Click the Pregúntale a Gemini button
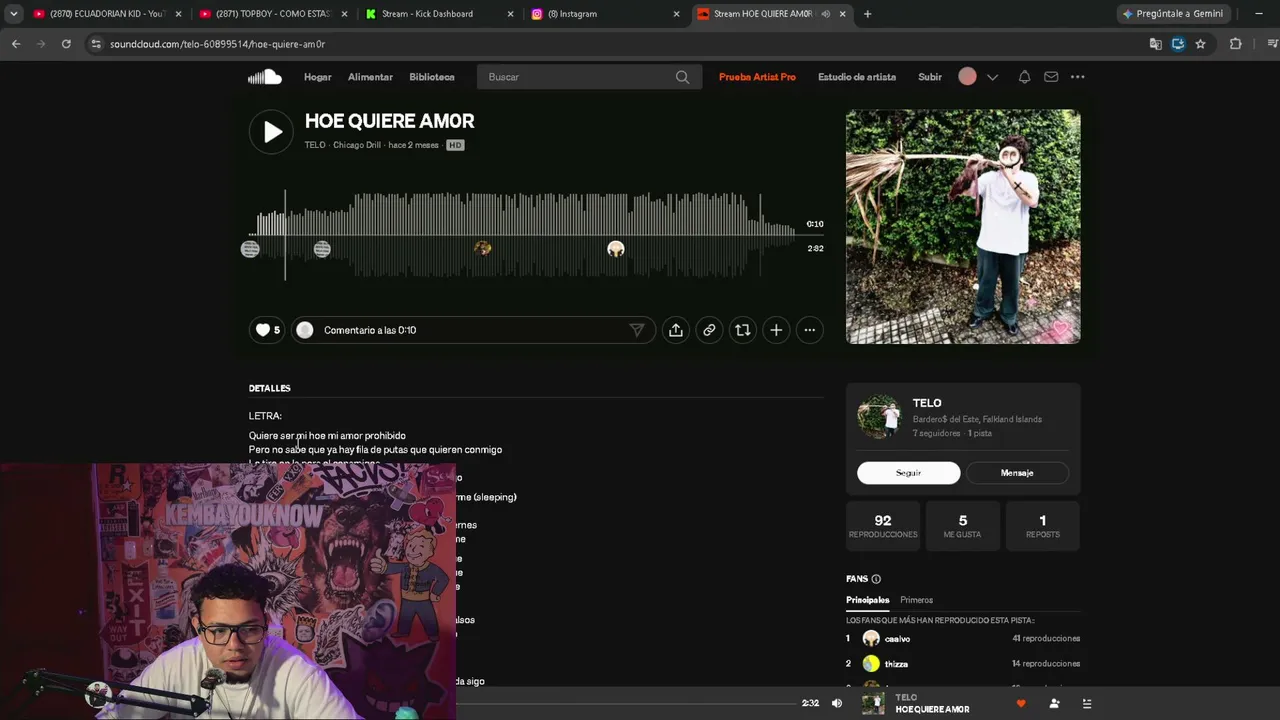The image size is (1280, 720). pyautogui.click(x=1173, y=14)
